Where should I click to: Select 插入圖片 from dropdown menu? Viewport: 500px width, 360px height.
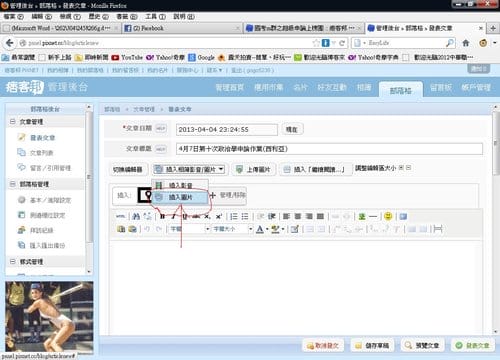click(180, 197)
